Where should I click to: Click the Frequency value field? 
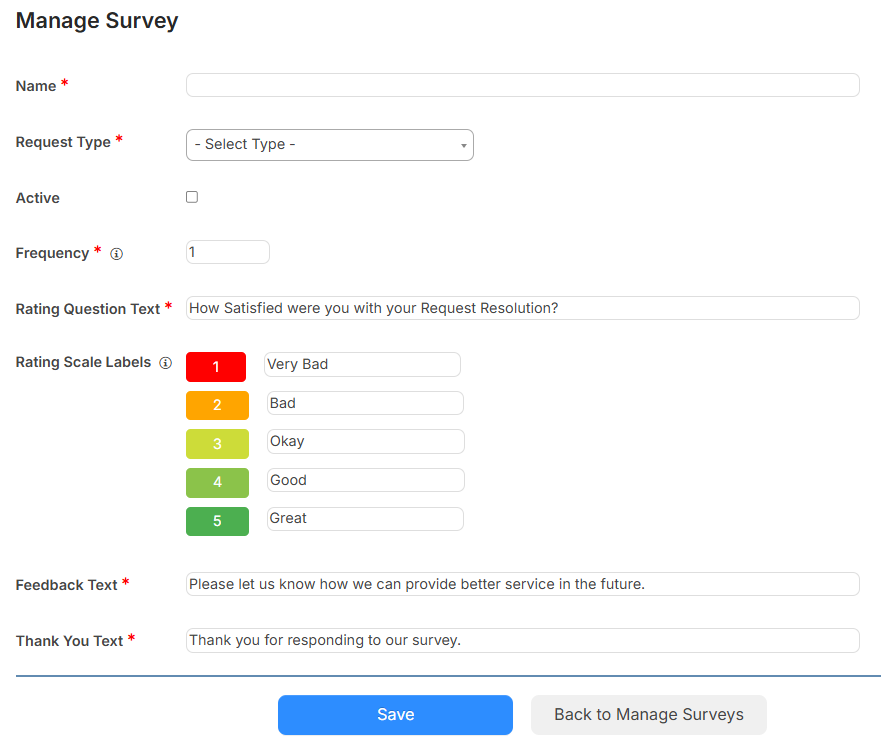click(x=227, y=252)
